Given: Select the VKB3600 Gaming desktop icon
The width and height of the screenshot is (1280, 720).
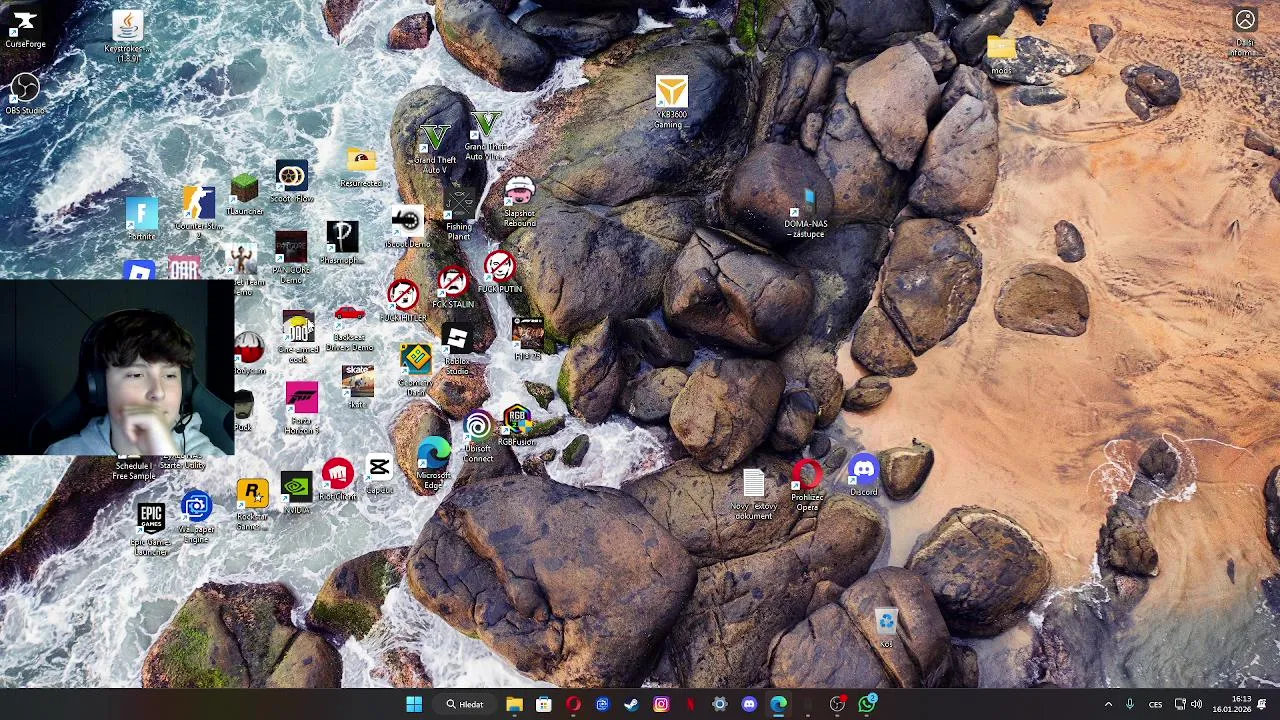Looking at the screenshot, I should pyautogui.click(x=671, y=103).
